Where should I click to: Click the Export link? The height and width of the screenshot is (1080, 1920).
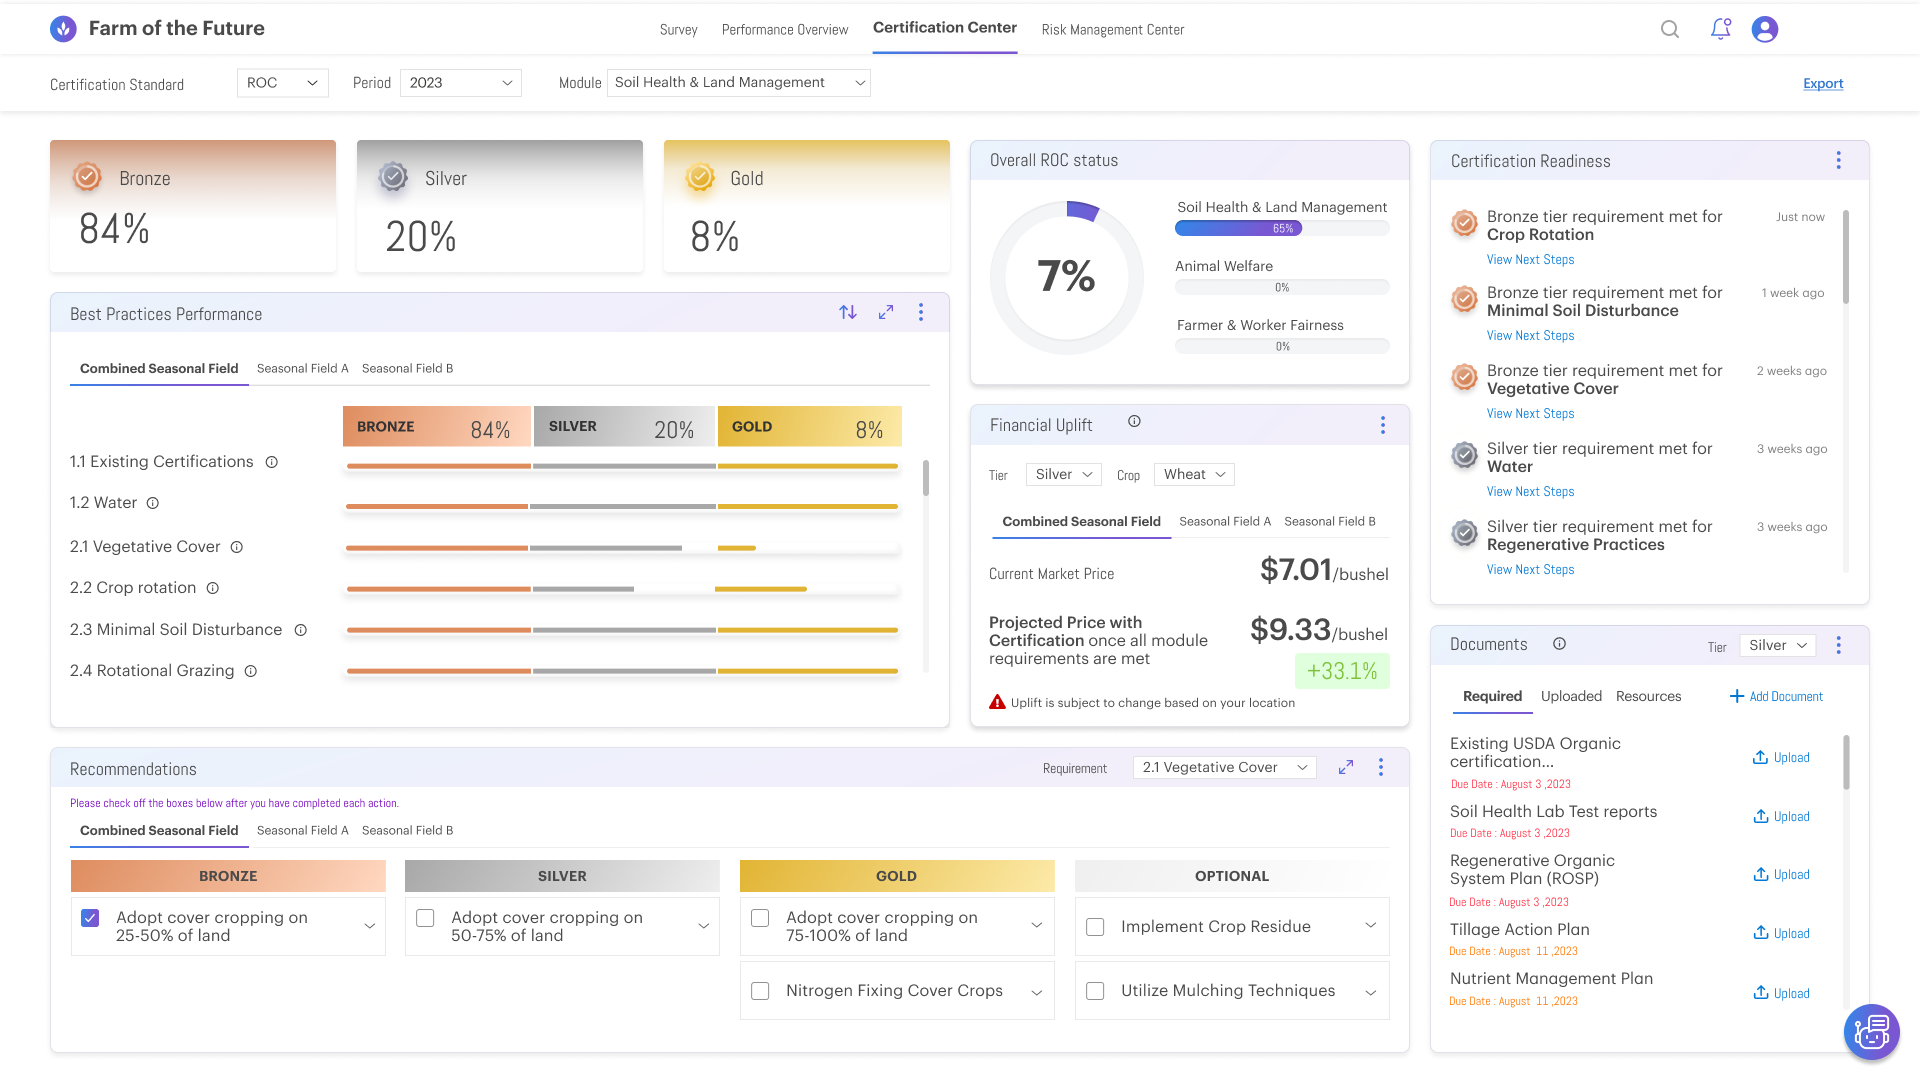[1822, 84]
